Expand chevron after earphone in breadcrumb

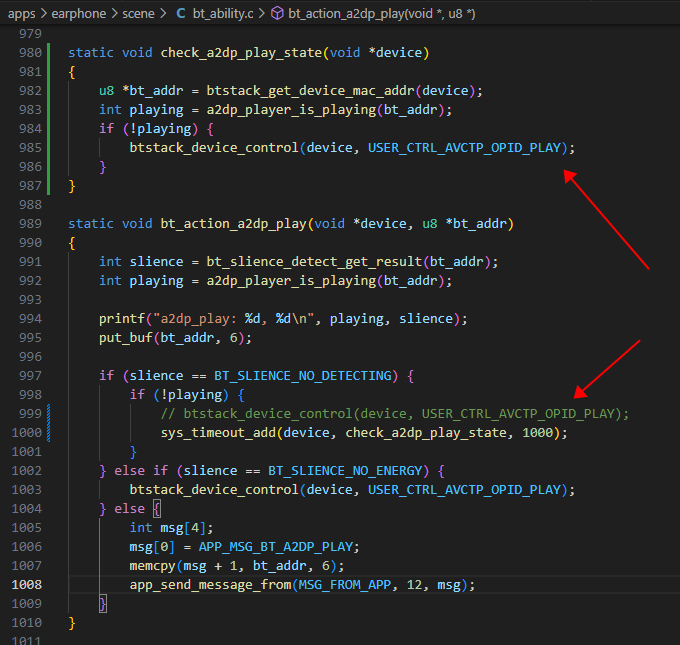(x=114, y=14)
